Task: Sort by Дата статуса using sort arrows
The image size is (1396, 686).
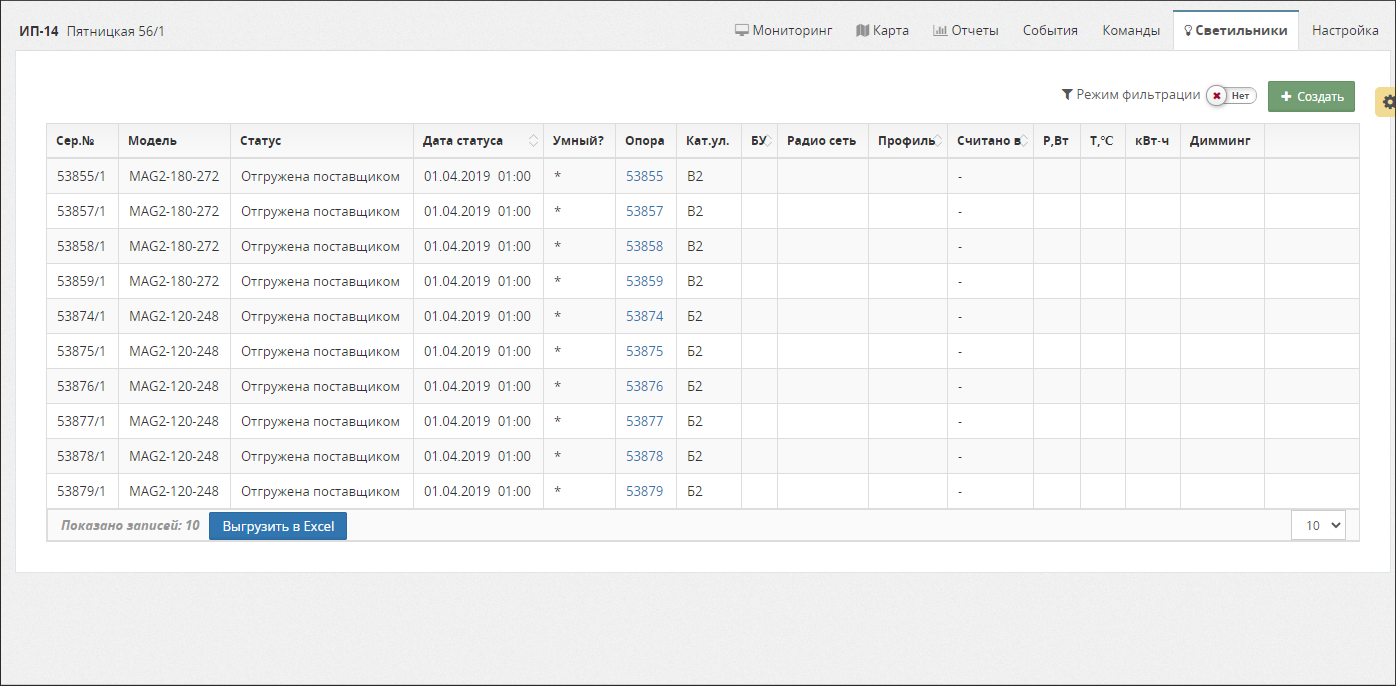Action: [x=534, y=141]
